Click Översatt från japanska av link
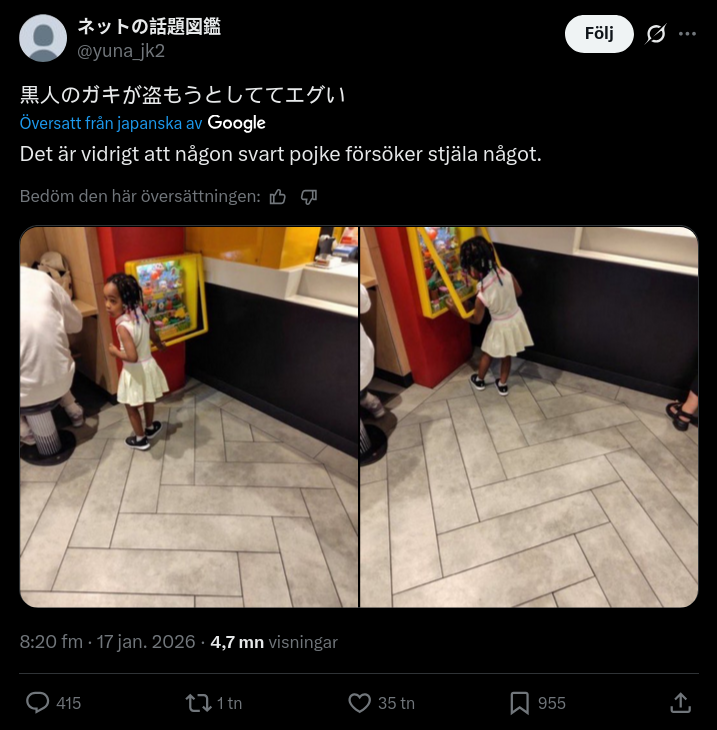This screenshot has width=717, height=730. 111,123
